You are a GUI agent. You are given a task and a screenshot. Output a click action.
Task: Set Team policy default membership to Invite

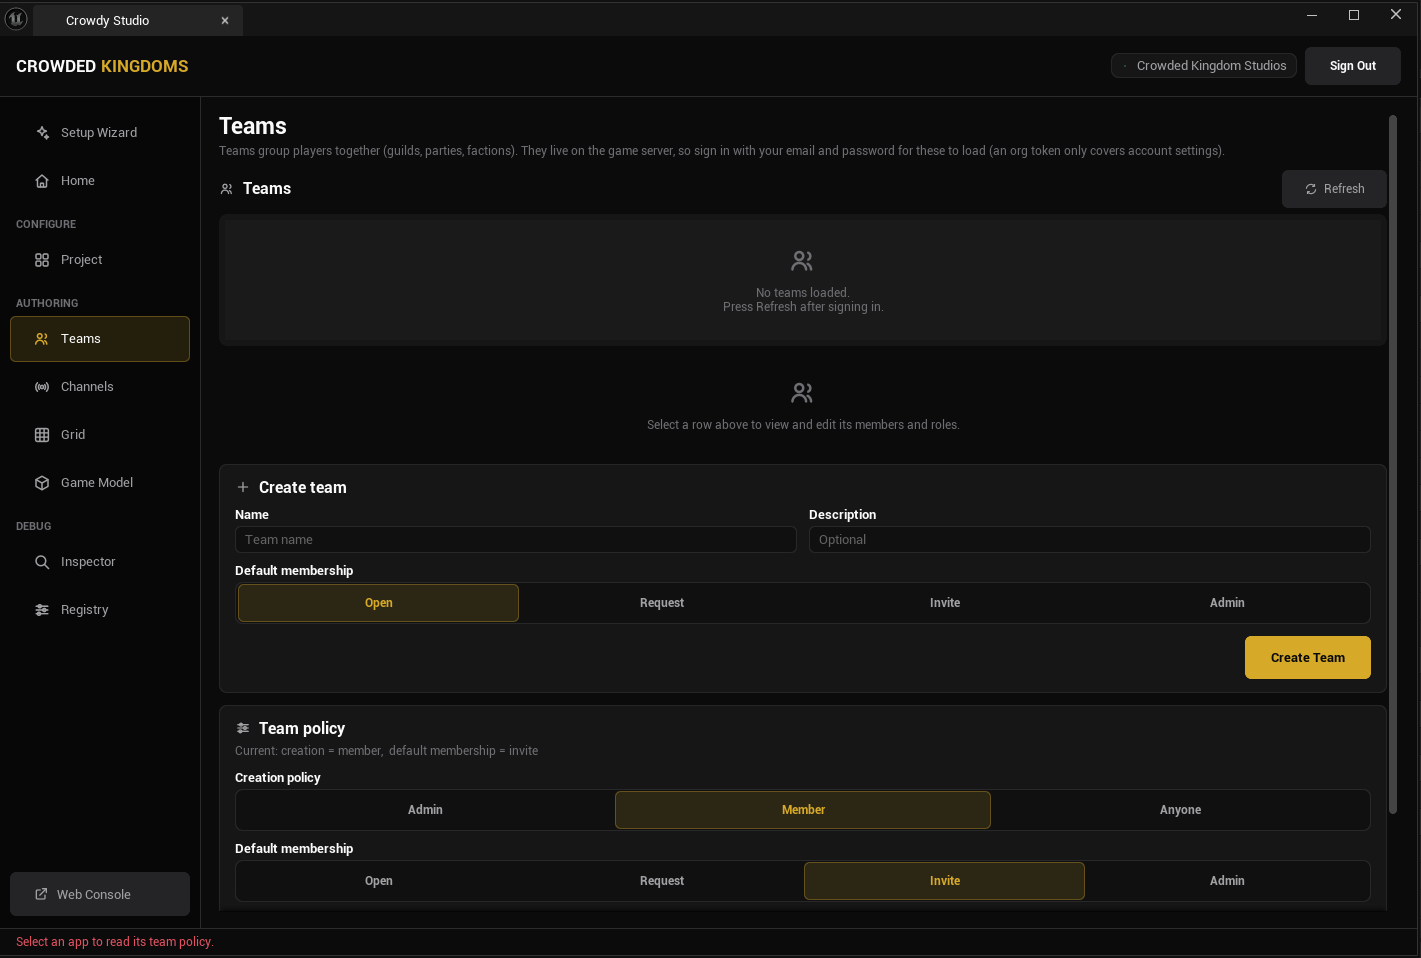point(944,881)
